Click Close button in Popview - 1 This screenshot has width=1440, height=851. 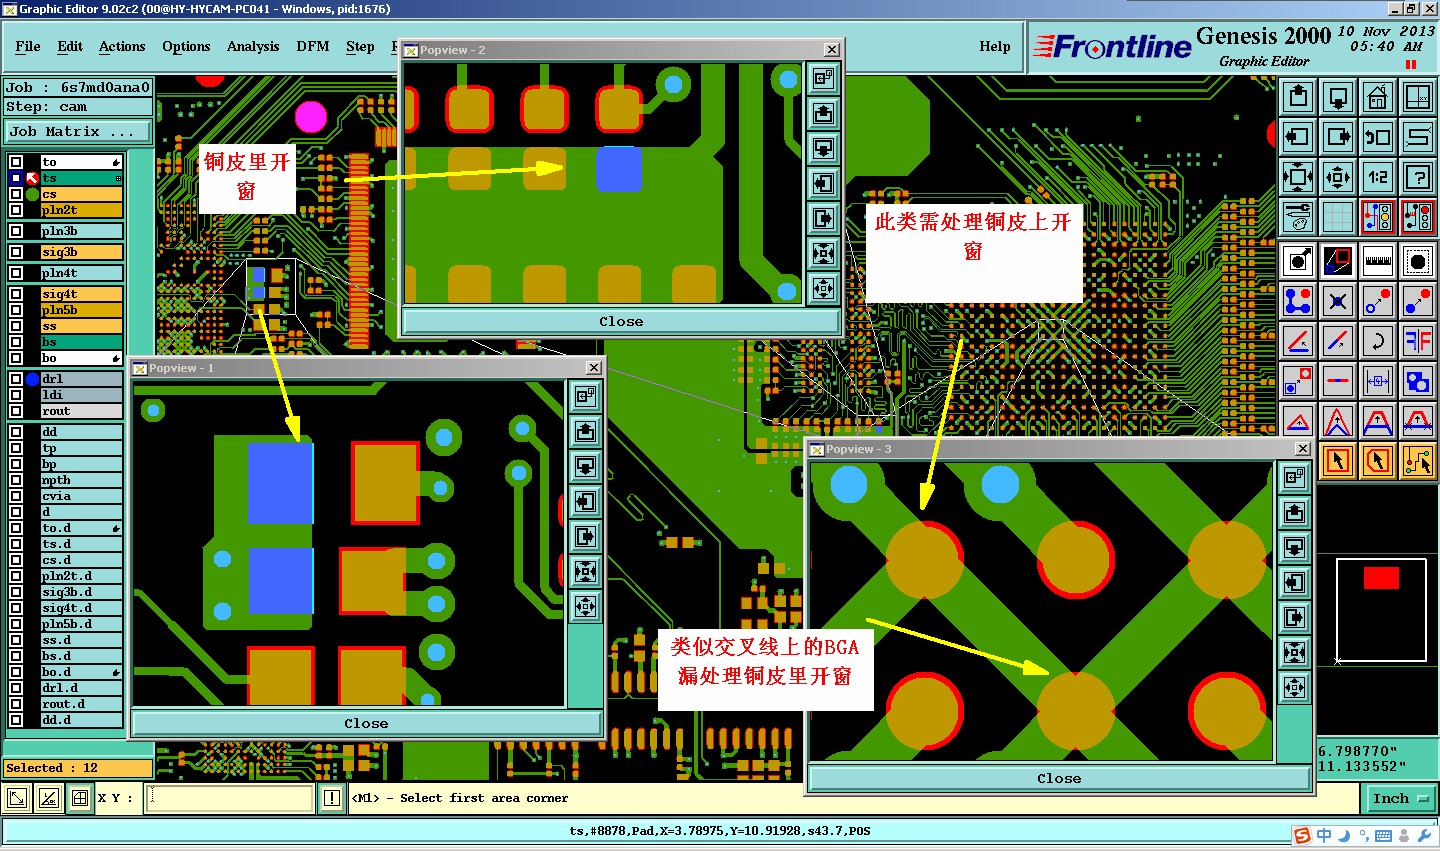click(x=366, y=723)
